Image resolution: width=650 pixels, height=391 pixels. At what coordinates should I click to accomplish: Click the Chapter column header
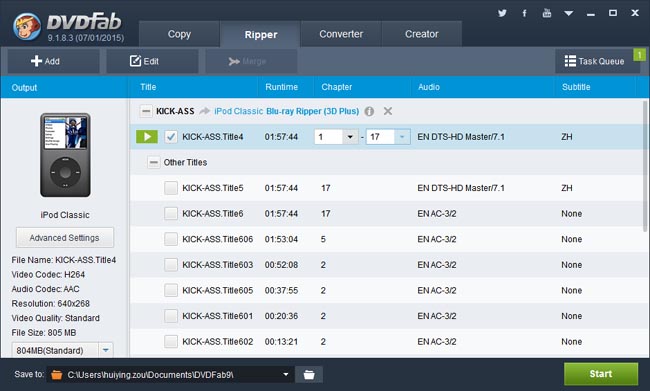click(337, 87)
